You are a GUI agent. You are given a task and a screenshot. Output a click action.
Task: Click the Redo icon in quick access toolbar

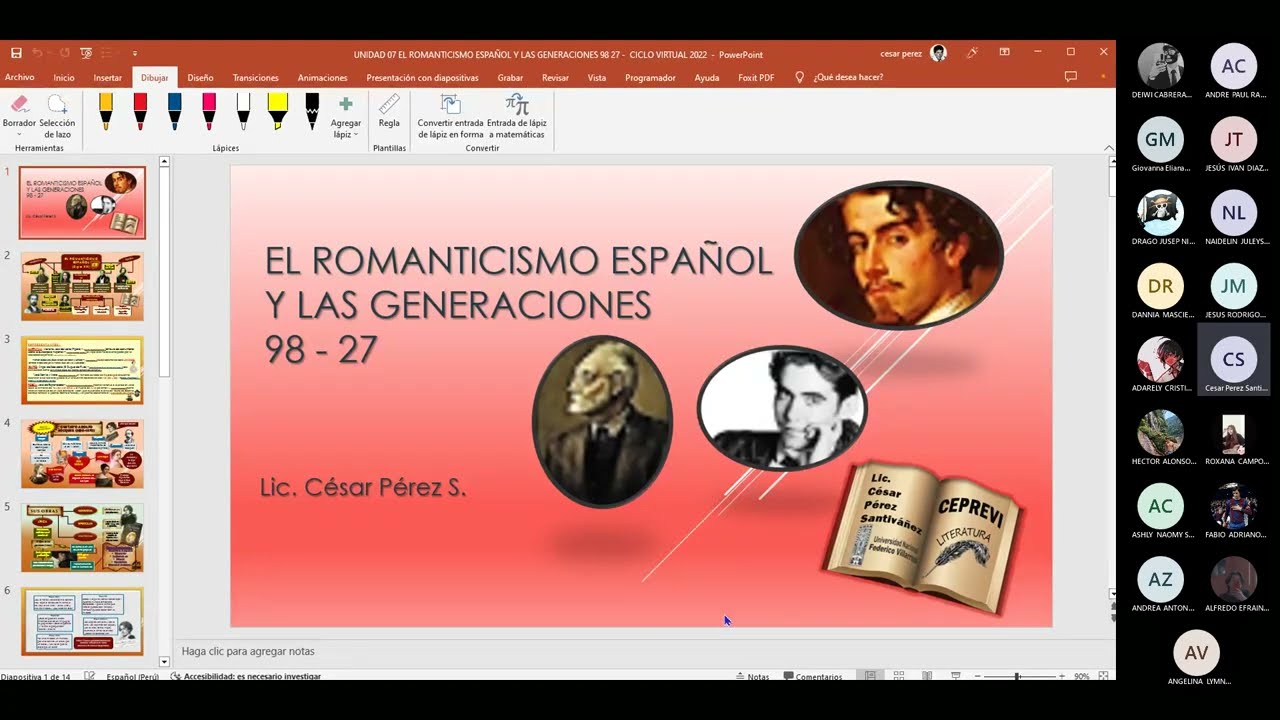64,53
